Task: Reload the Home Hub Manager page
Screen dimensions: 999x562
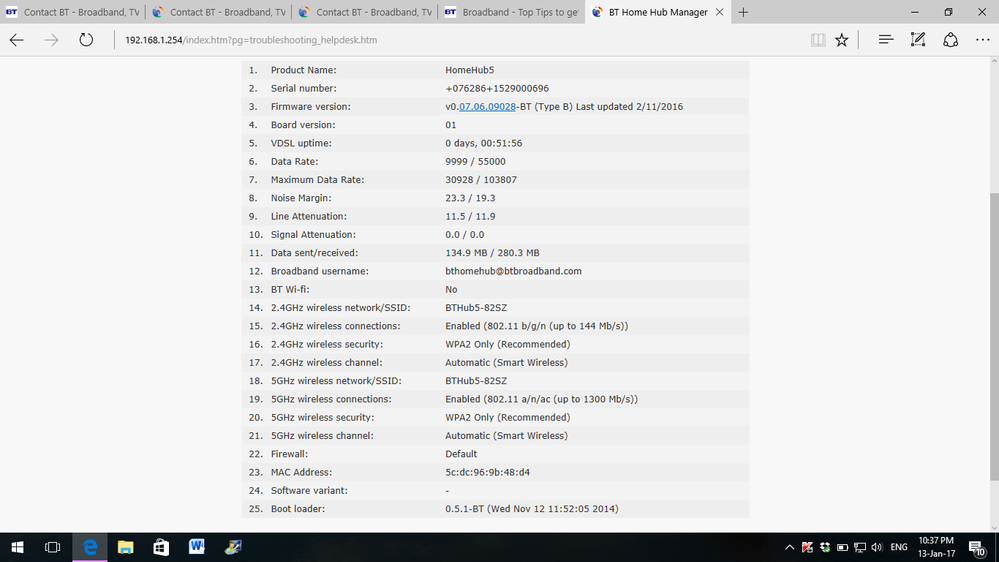Action: (86, 40)
